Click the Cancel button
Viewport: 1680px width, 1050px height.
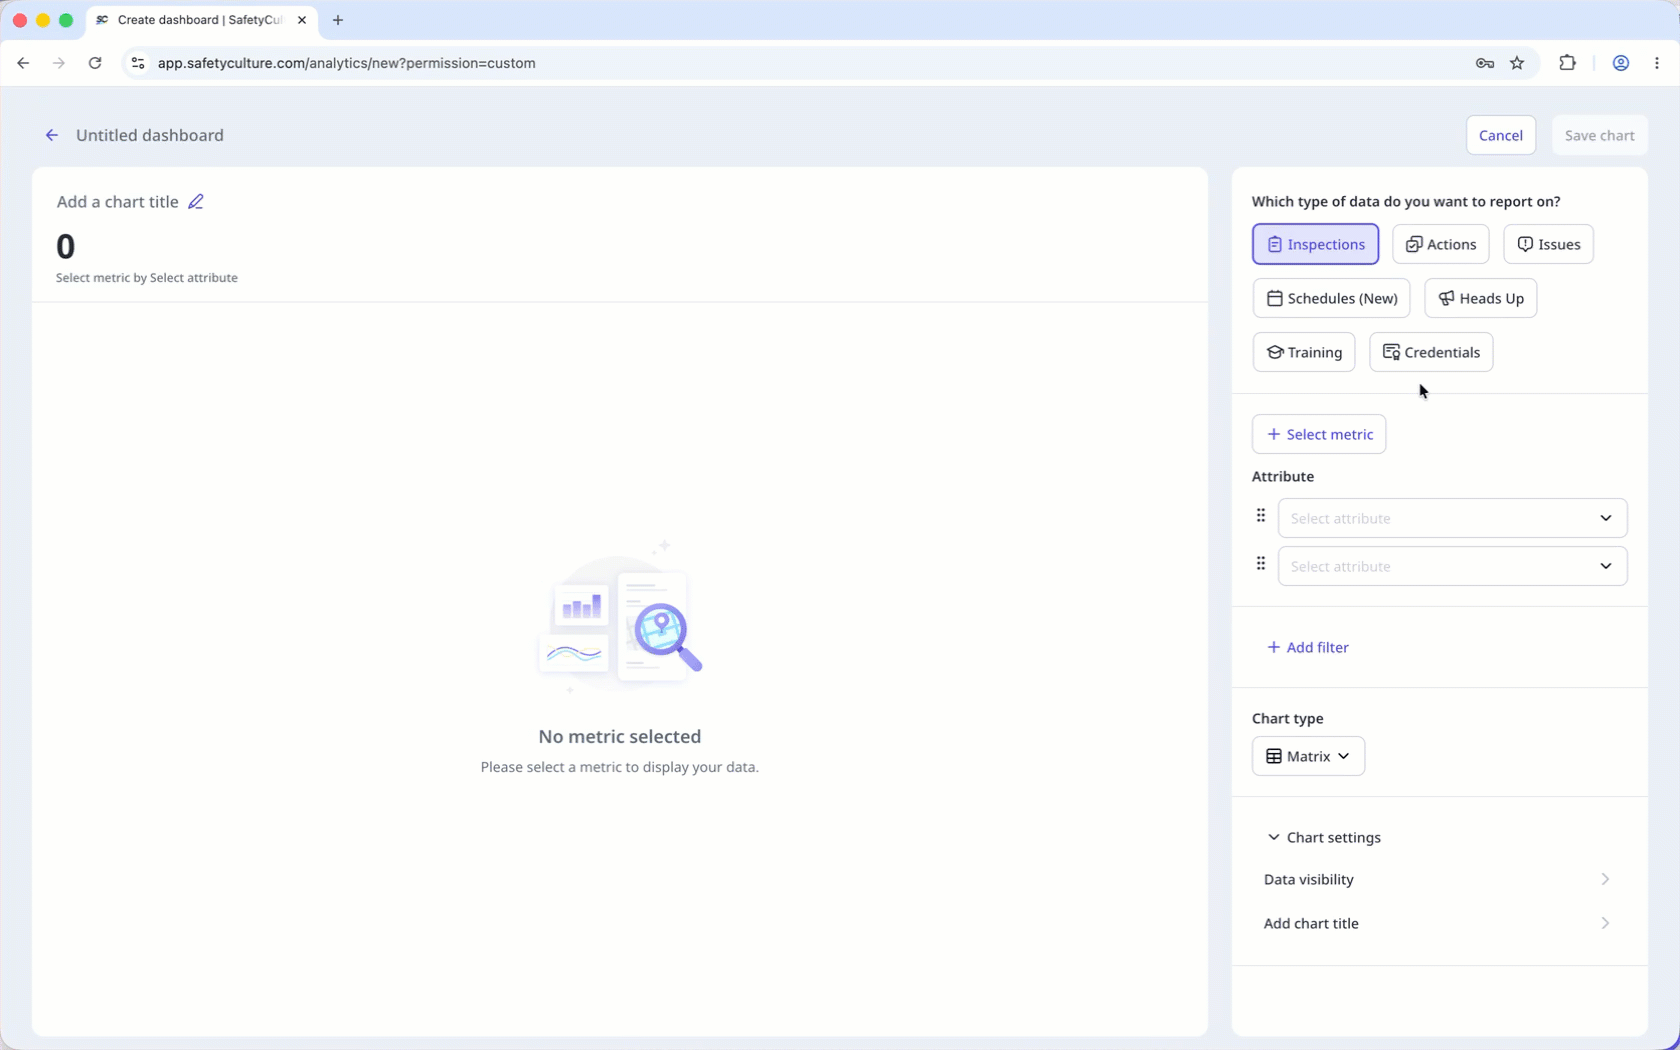[1500, 135]
